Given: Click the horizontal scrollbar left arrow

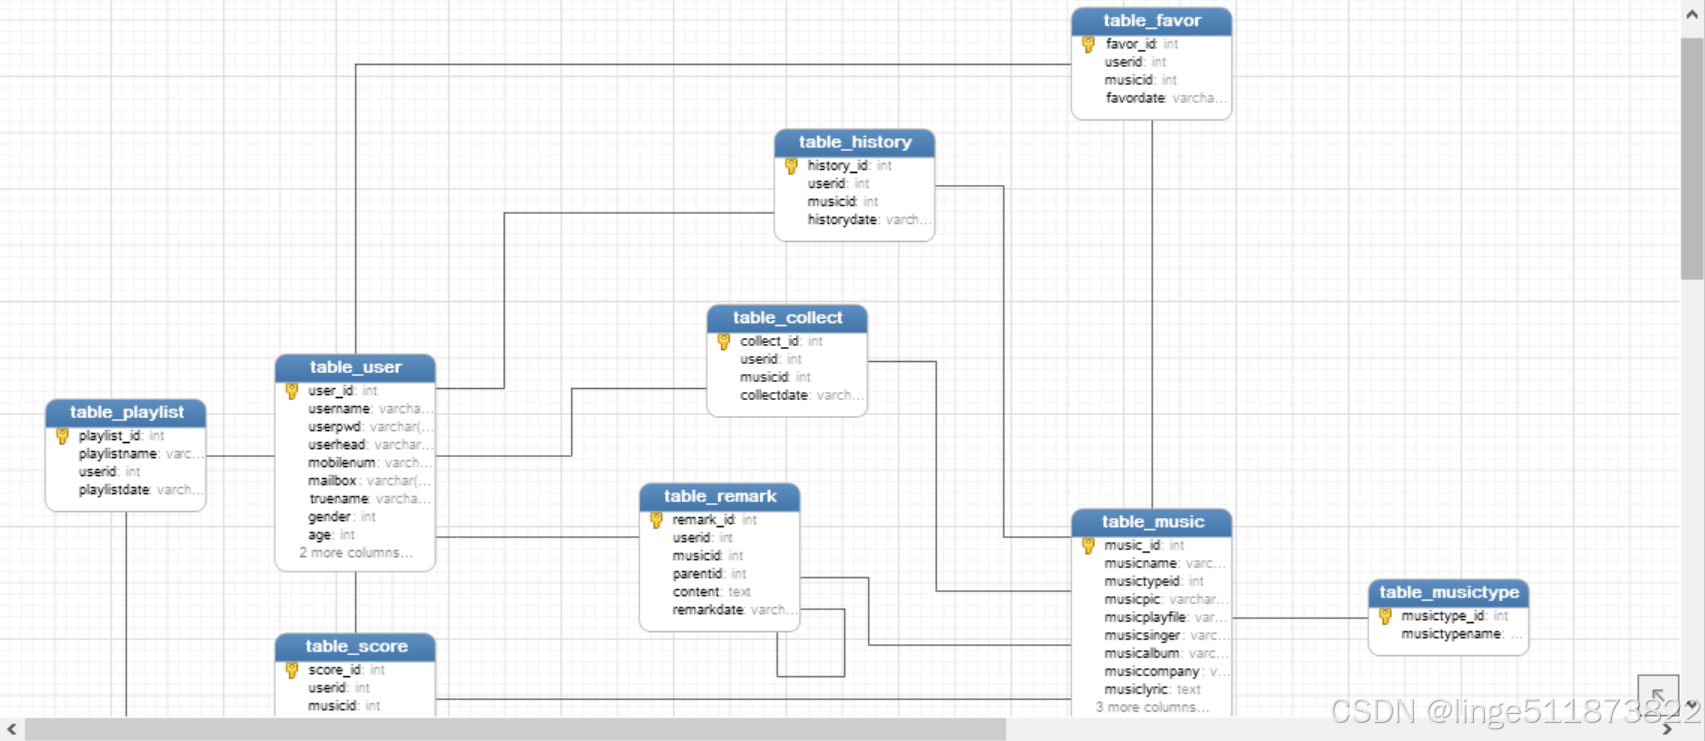Looking at the screenshot, I should pos(11,730).
